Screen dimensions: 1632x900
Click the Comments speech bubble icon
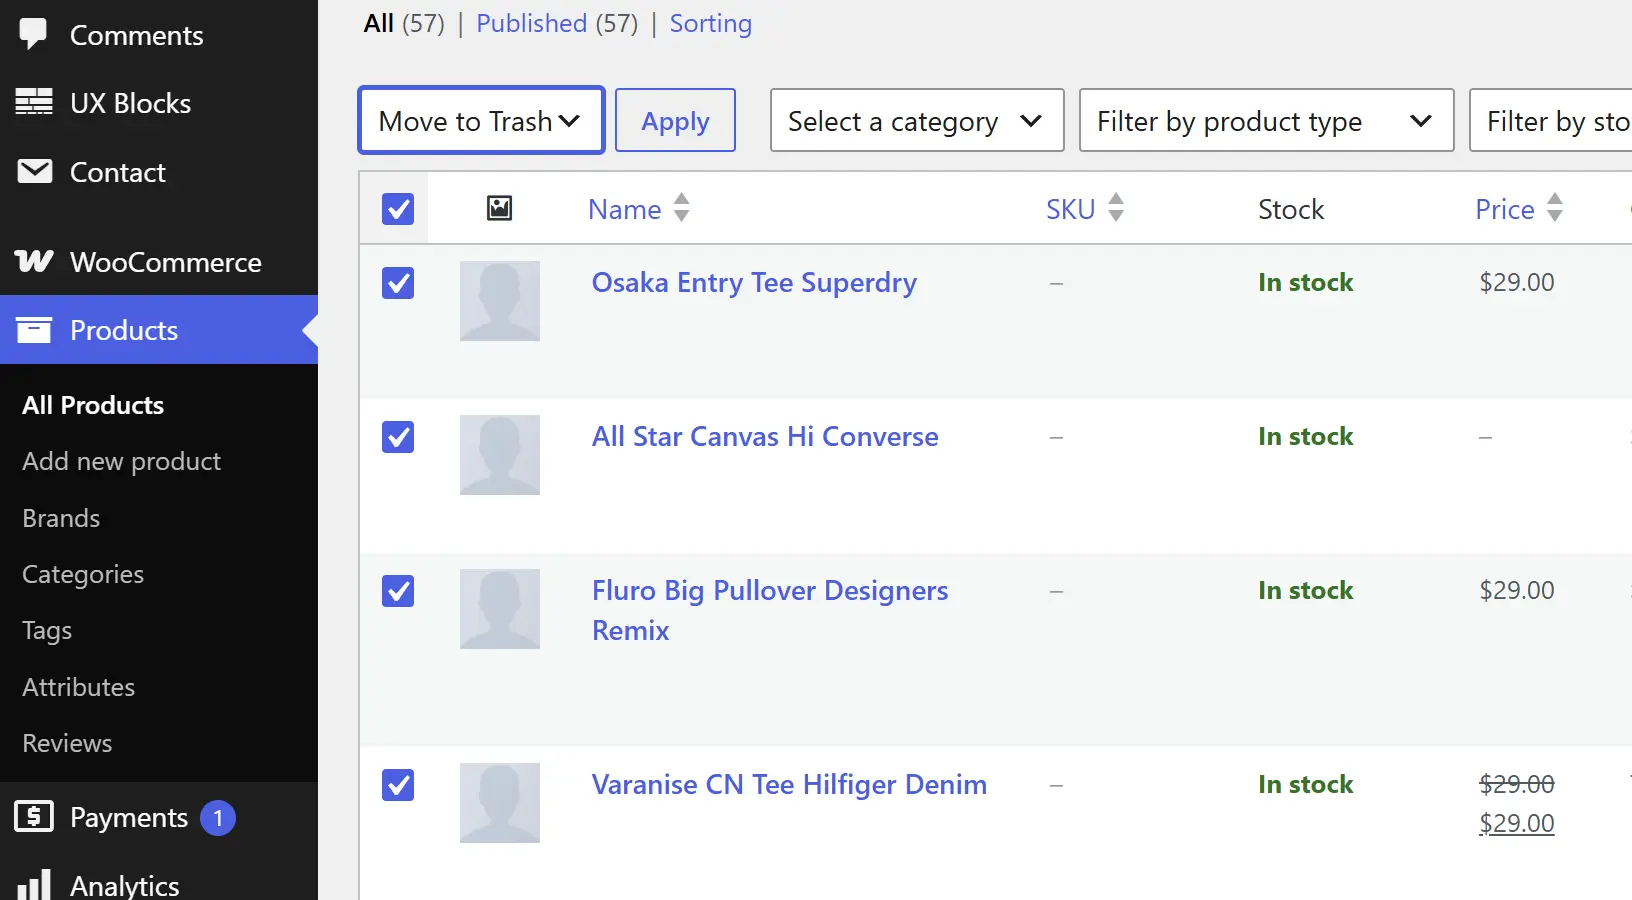pos(33,34)
